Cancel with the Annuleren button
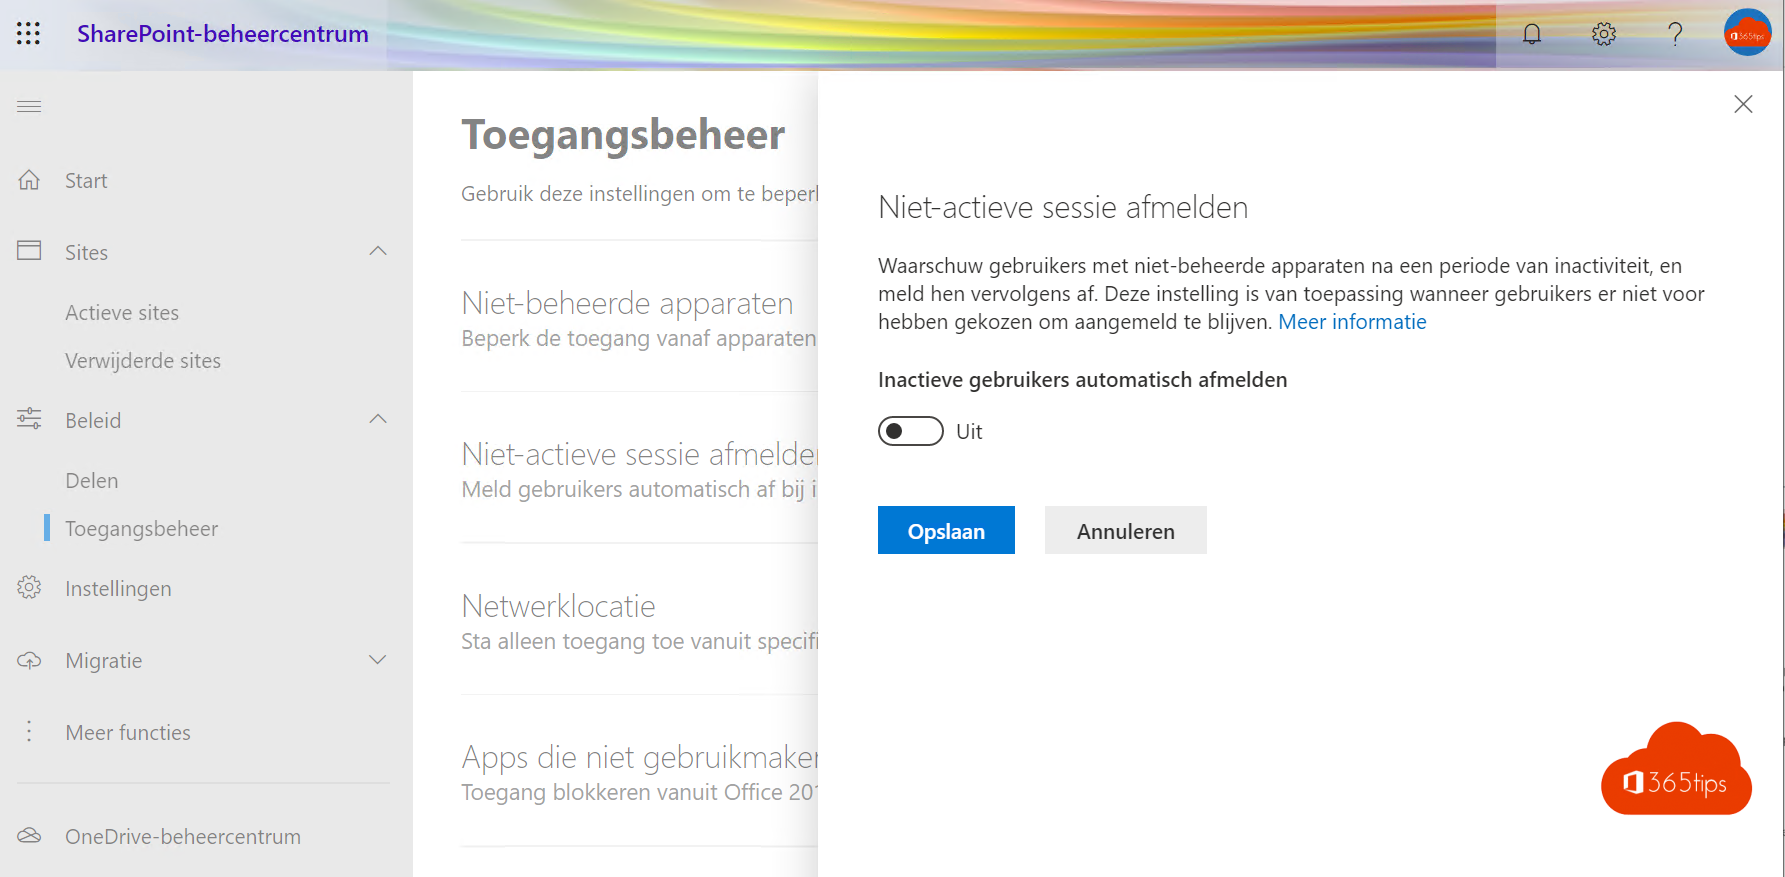The width and height of the screenshot is (1785, 877). [x=1126, y=530]
